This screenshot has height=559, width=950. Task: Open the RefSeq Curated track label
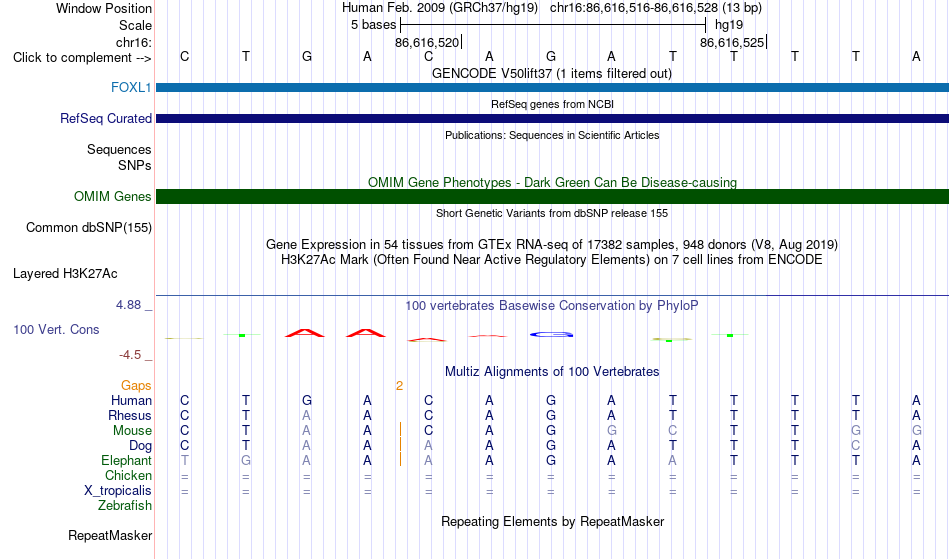click(x=105, y=119)
